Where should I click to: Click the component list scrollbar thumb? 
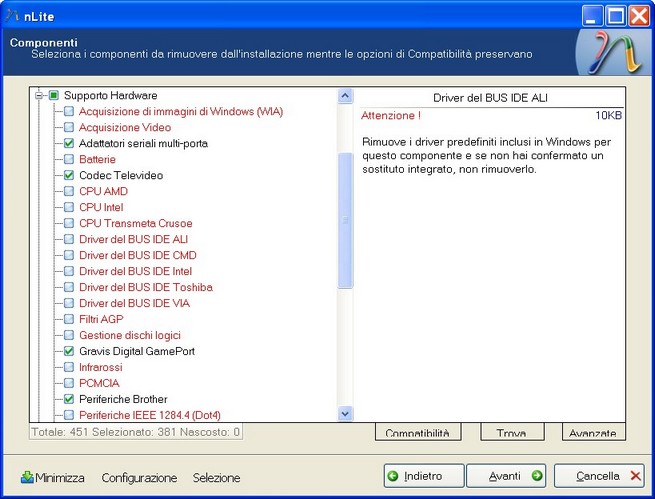pyautogui.click(x=346, y=220)
